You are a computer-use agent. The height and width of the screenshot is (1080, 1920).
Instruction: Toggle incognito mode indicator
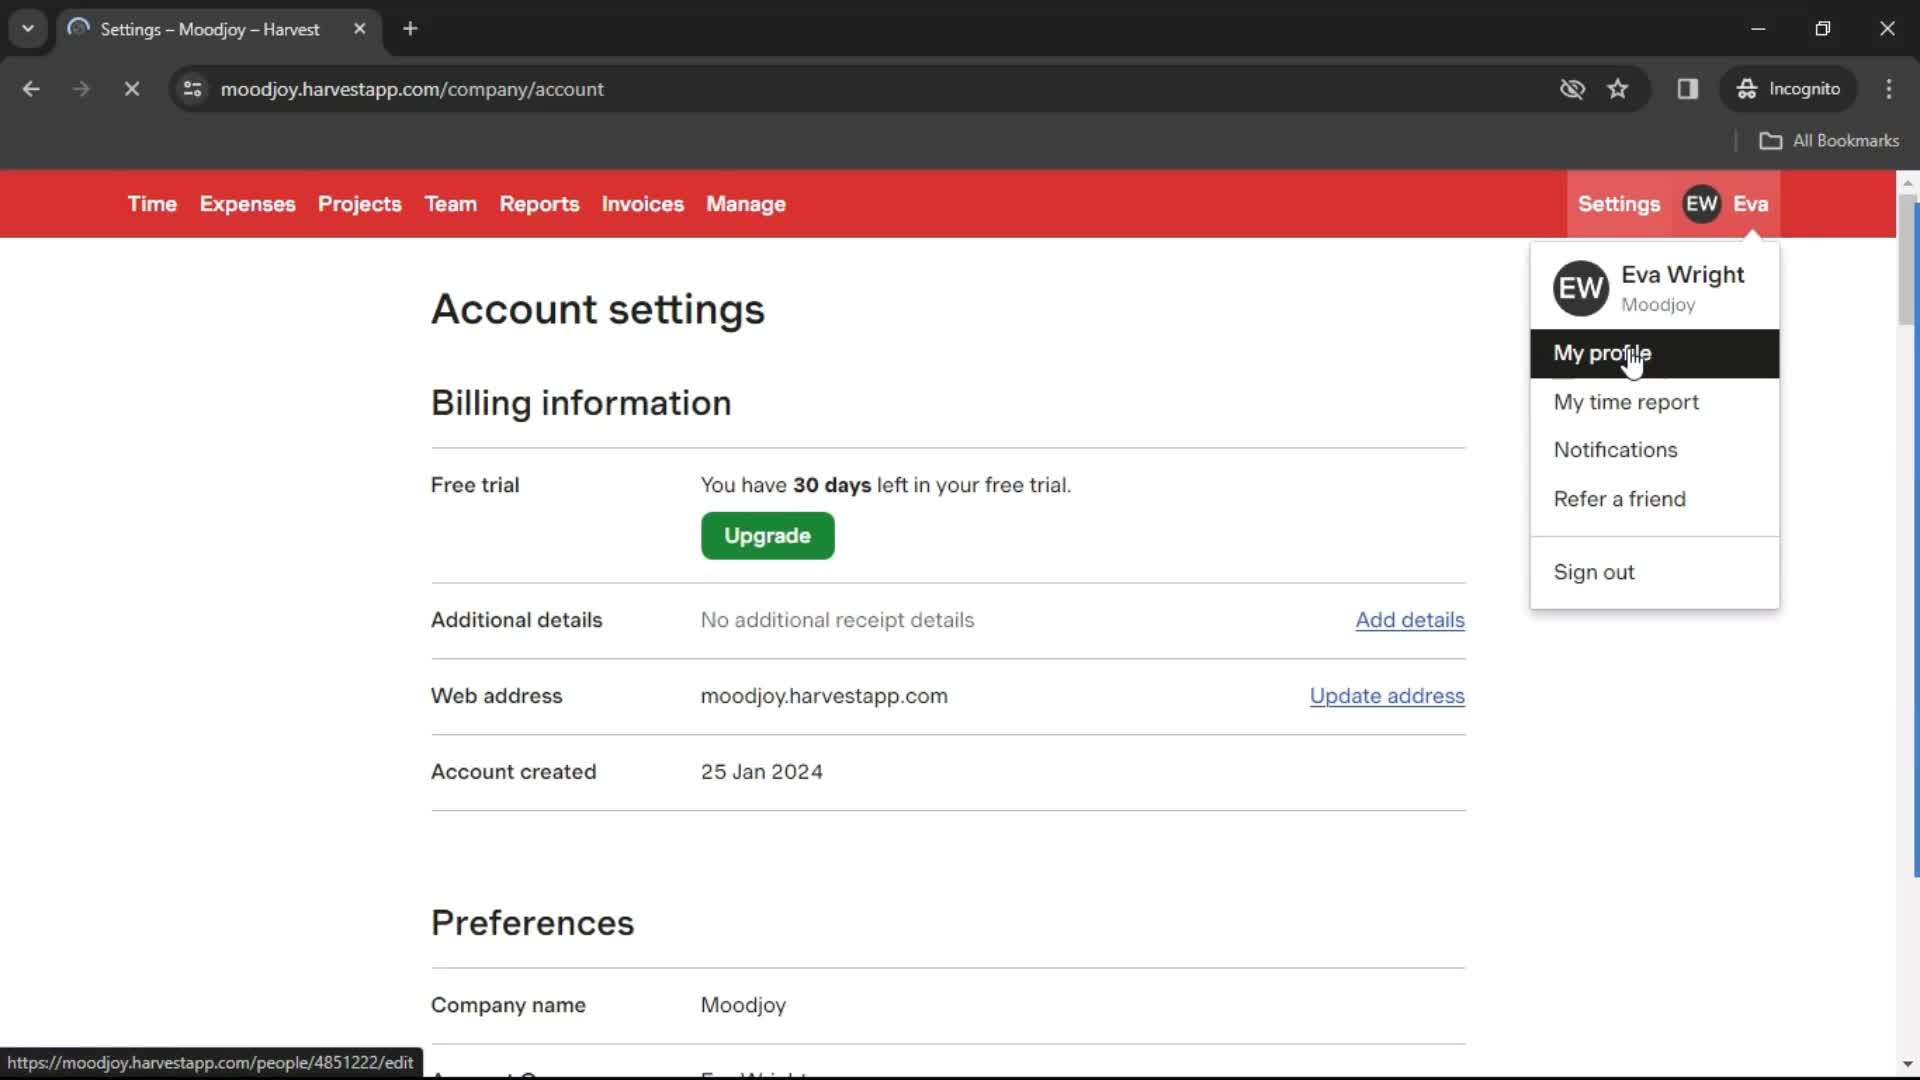(x=1789, y=88)
